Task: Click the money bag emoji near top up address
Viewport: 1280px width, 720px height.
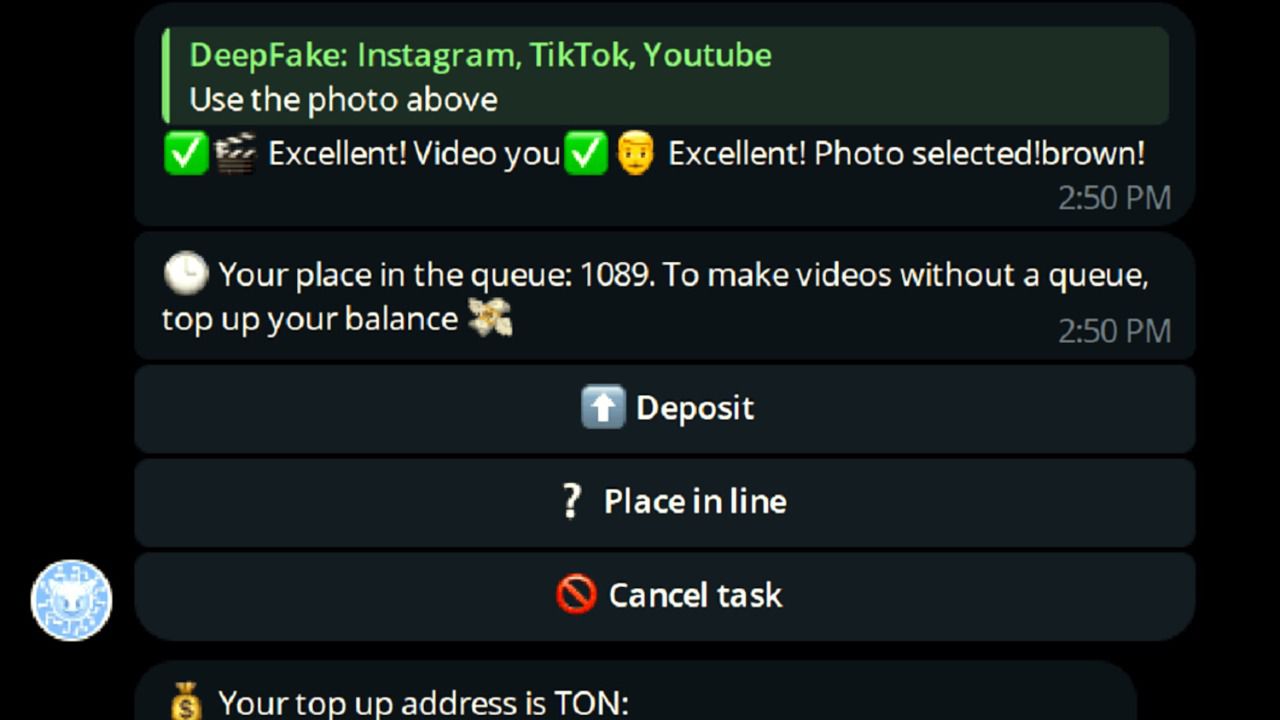Action: pyautogui.click(x=186, y=702)
